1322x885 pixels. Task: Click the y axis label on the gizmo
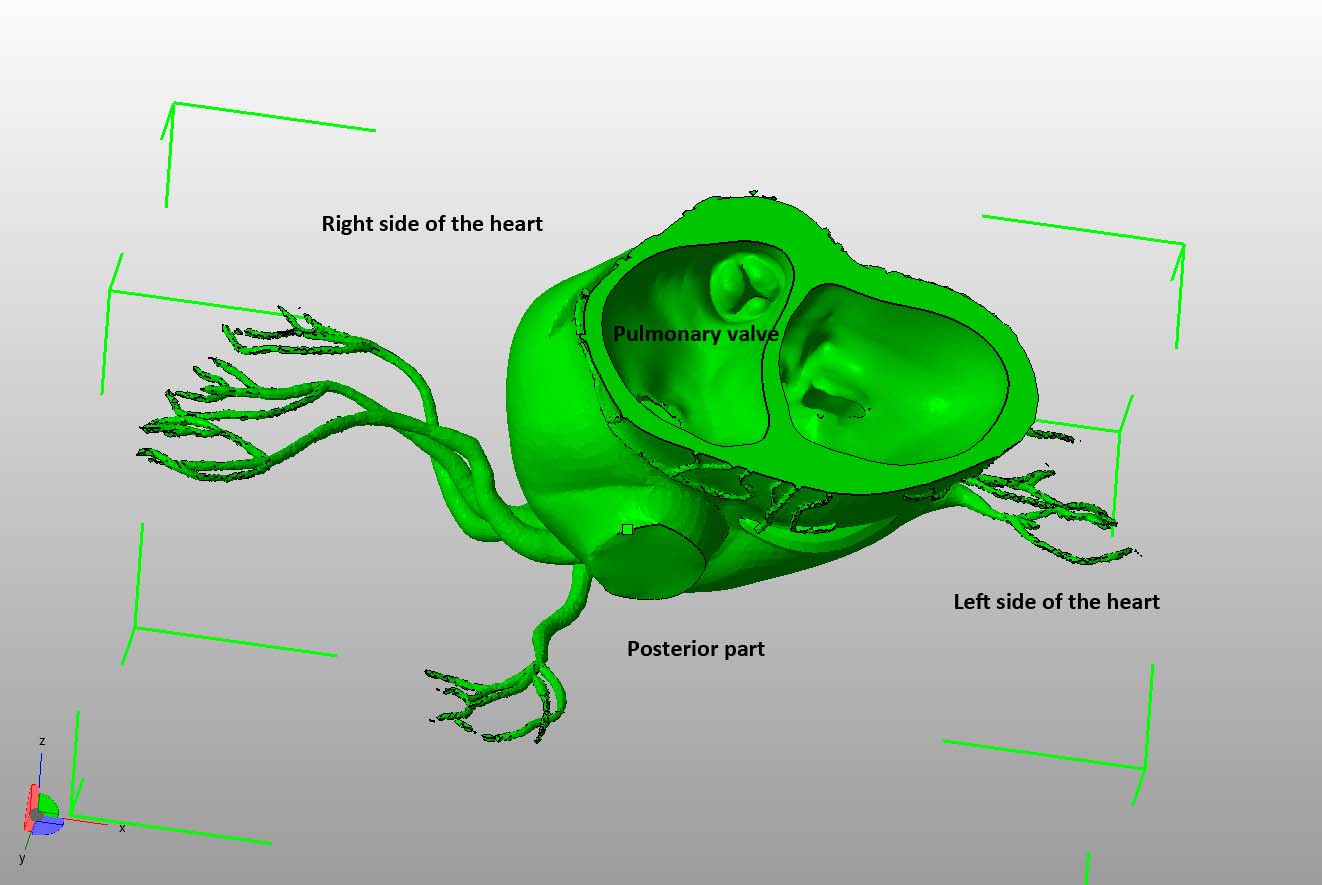pos(22,858)
